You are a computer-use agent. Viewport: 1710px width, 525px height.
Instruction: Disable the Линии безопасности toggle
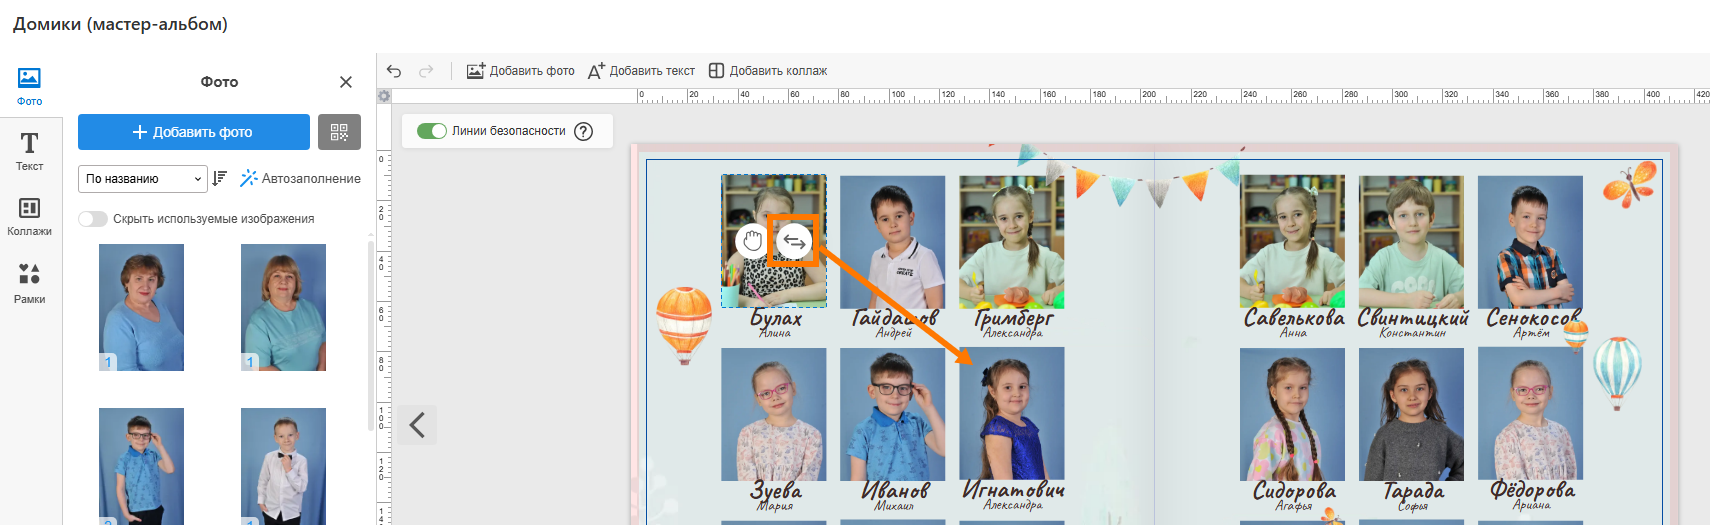tap(432, 131)
